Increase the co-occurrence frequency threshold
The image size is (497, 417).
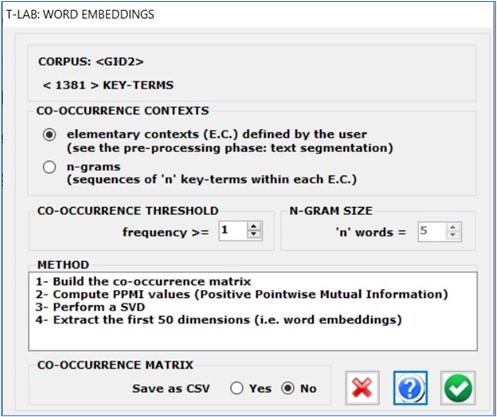tap(254, 226)
